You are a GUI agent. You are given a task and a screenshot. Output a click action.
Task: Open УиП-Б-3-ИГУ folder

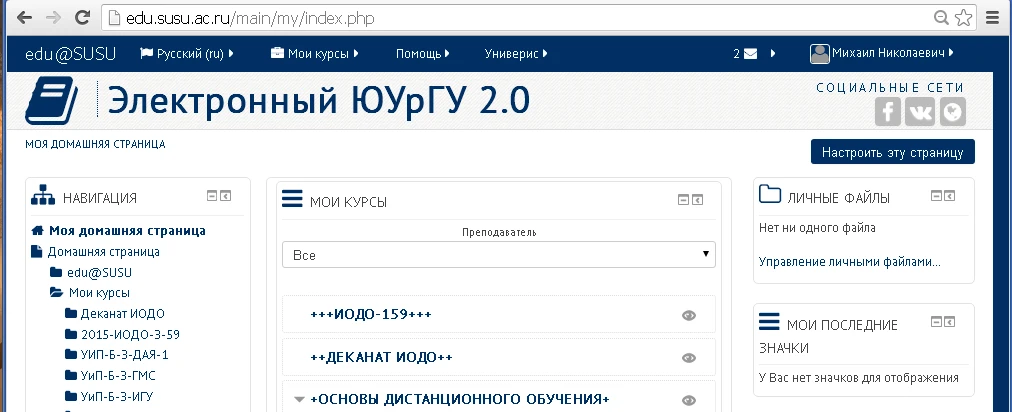(x=116, y=397)
